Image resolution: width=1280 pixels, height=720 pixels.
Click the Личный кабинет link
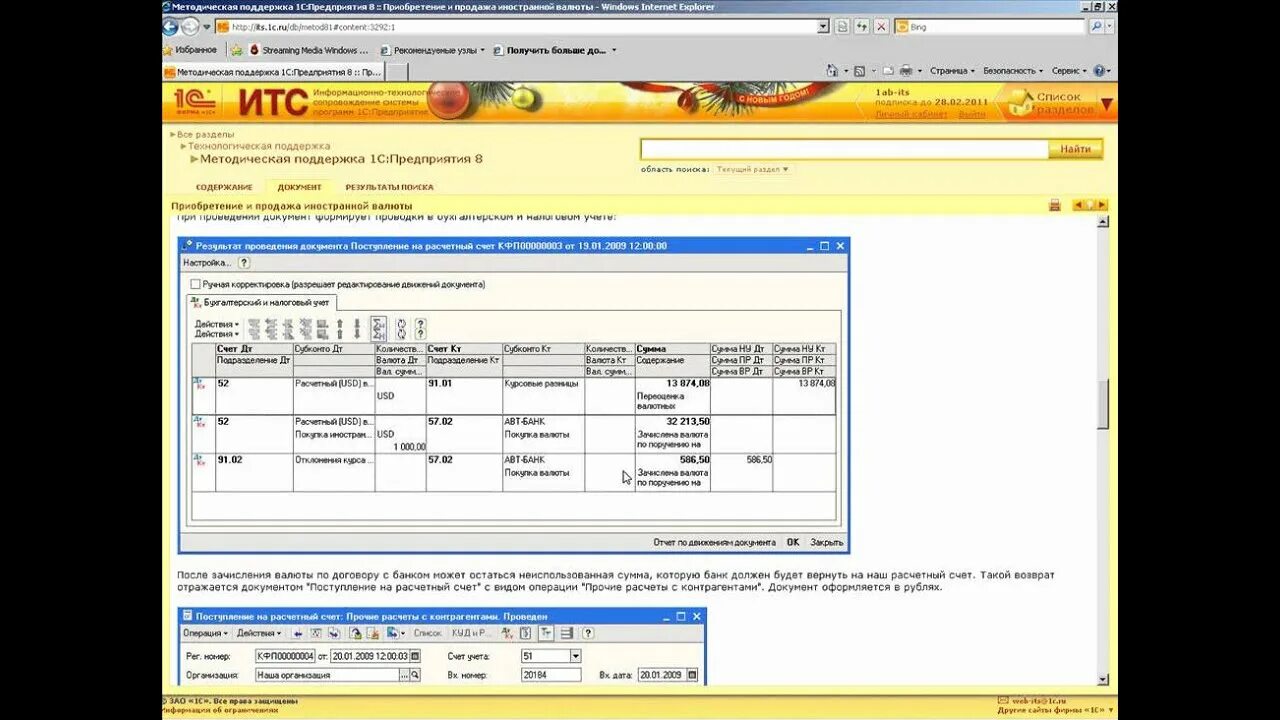(x=911, y=114)
